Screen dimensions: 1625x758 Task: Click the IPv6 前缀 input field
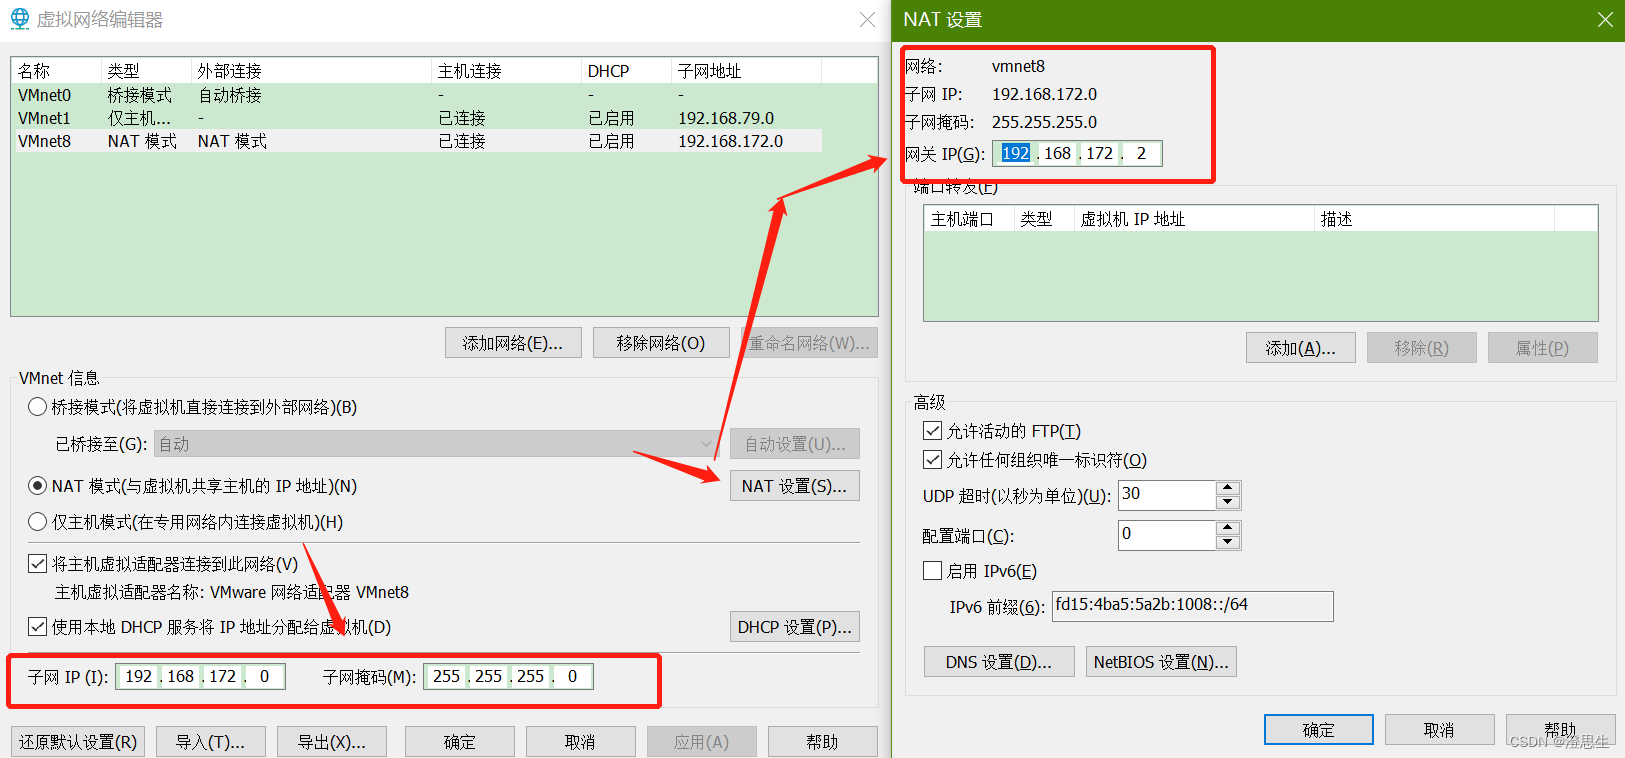point(1193,606)
